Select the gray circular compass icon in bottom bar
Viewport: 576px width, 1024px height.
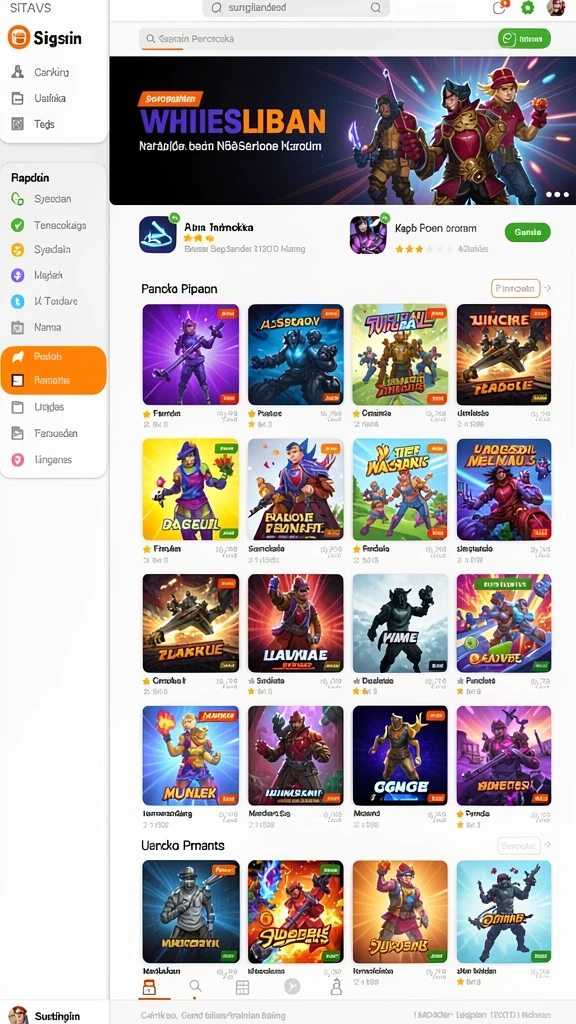click(x=292, y=987)
